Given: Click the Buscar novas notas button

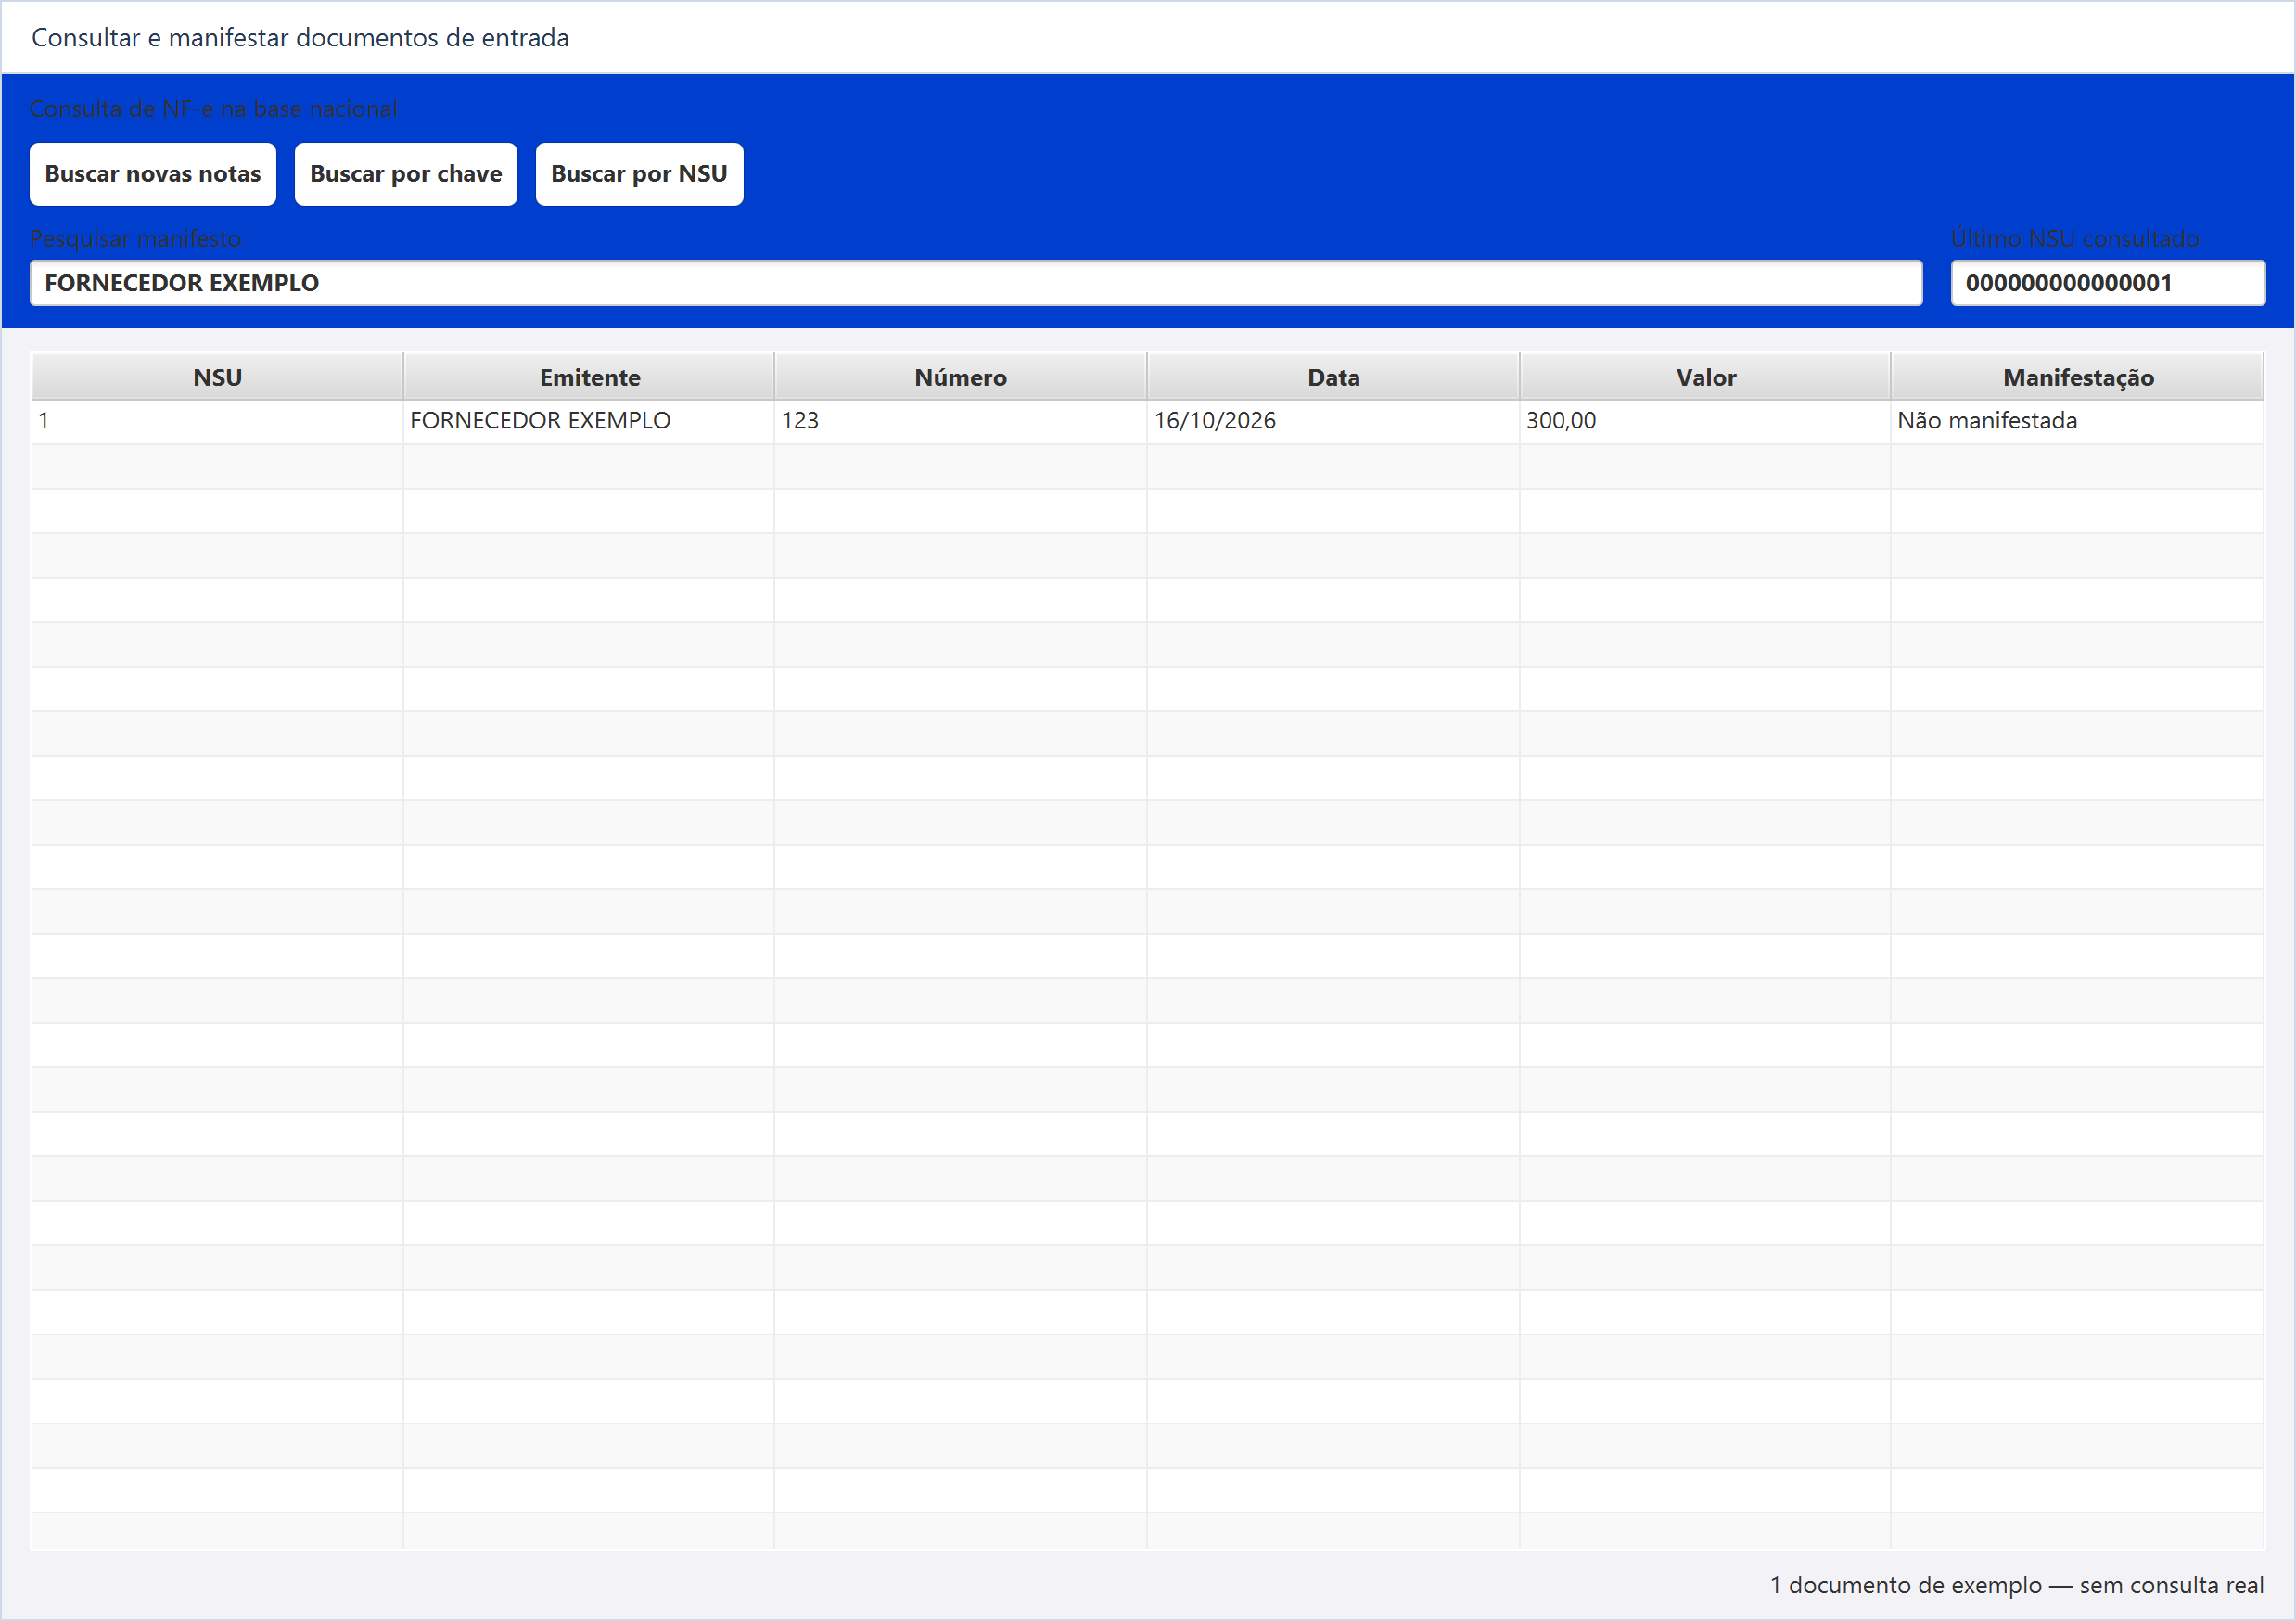Looking at the screenshot, I should point(153,174).
